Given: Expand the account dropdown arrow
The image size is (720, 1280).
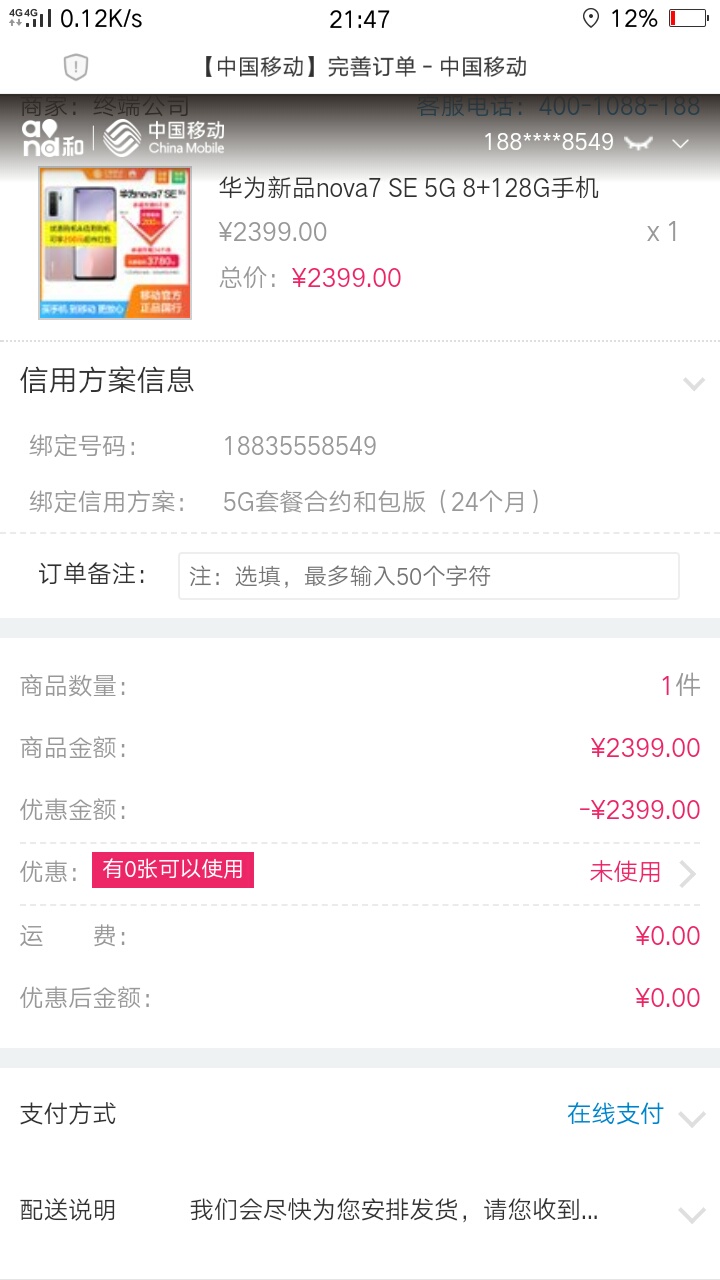Looking at the screenshot, I should [x=681, y=144].
